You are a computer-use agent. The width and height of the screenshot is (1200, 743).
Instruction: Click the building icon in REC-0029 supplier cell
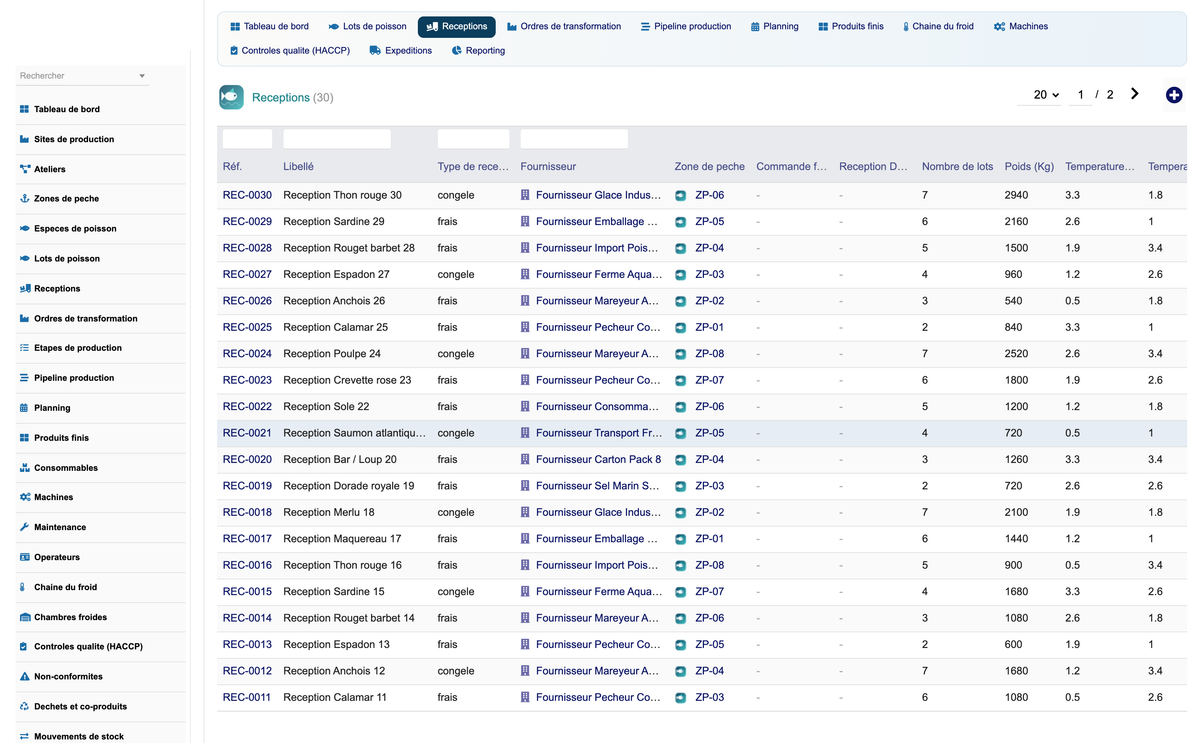[525, 222]
